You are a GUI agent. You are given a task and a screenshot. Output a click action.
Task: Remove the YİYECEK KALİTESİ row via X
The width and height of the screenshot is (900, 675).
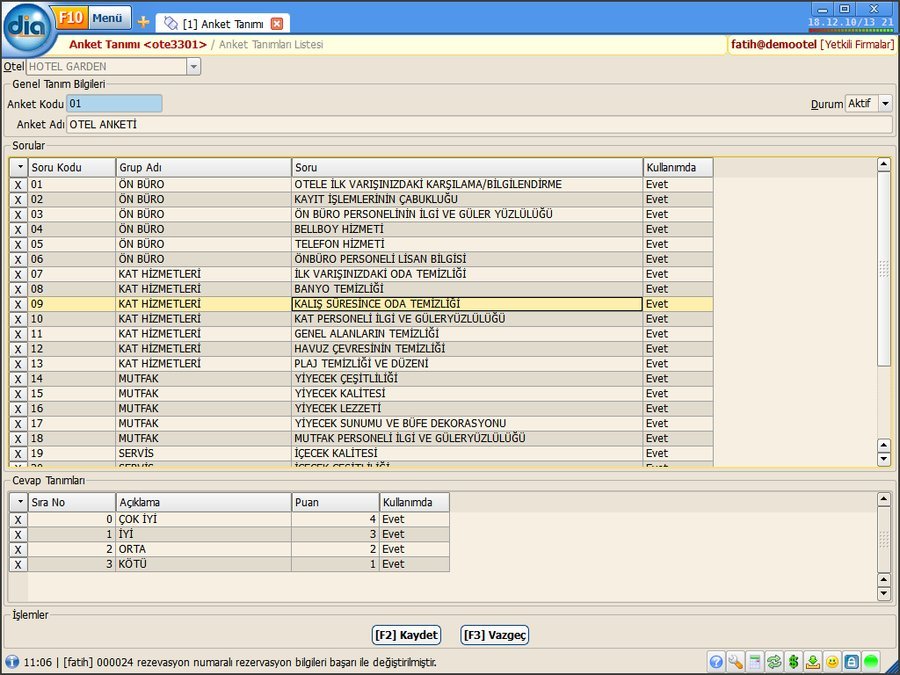[x=18, y=394]
